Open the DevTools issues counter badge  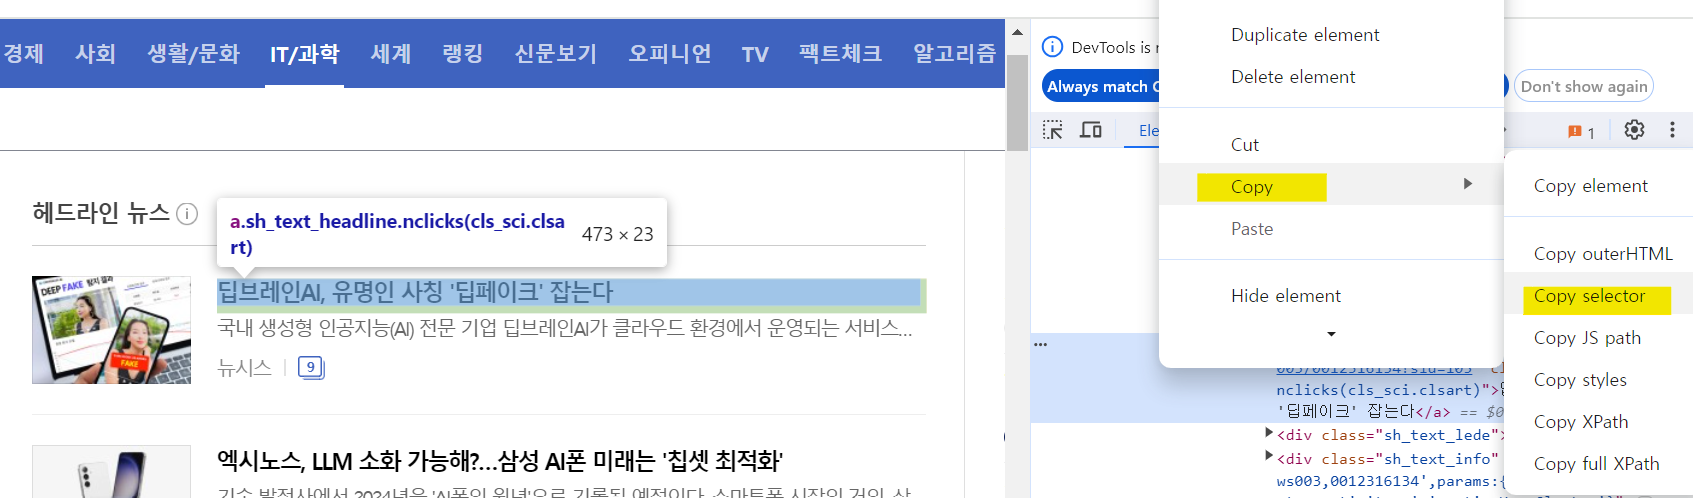coord(1582,131)
